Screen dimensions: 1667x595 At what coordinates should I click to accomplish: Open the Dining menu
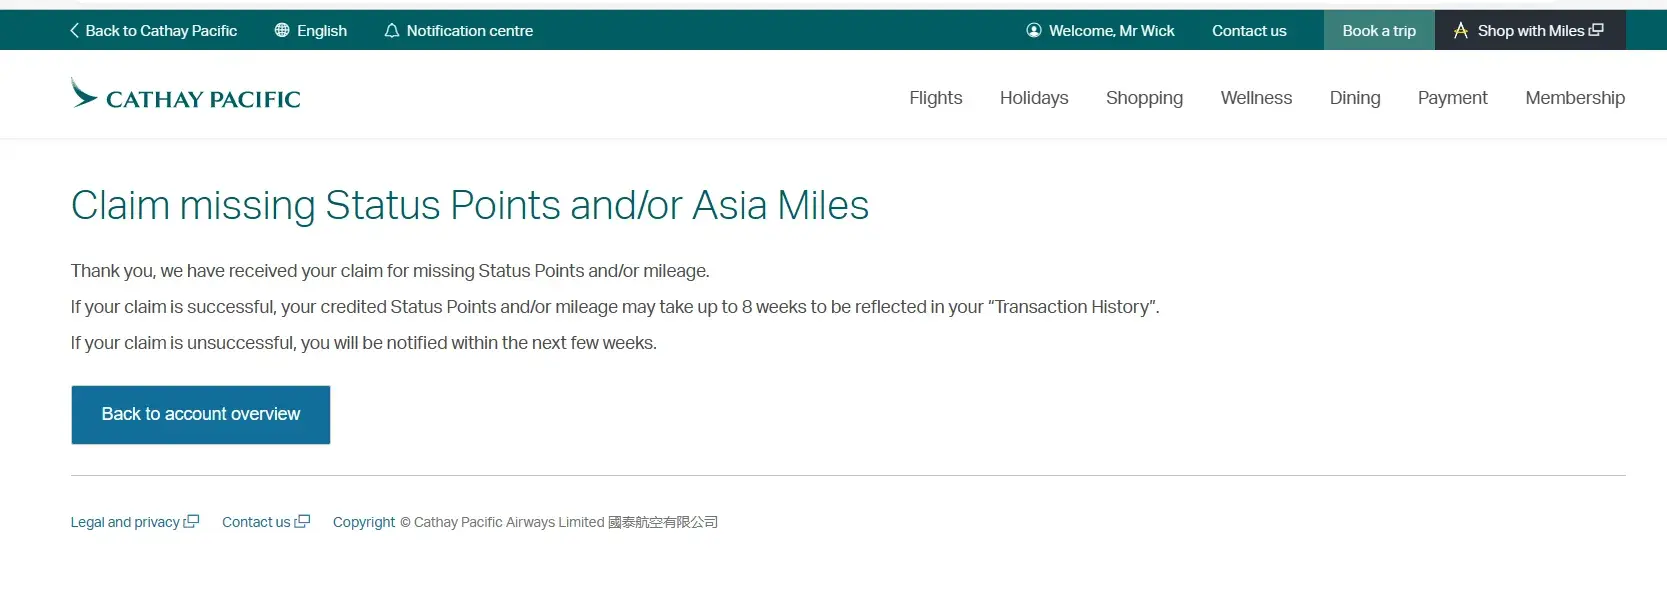click(1355, 98)
